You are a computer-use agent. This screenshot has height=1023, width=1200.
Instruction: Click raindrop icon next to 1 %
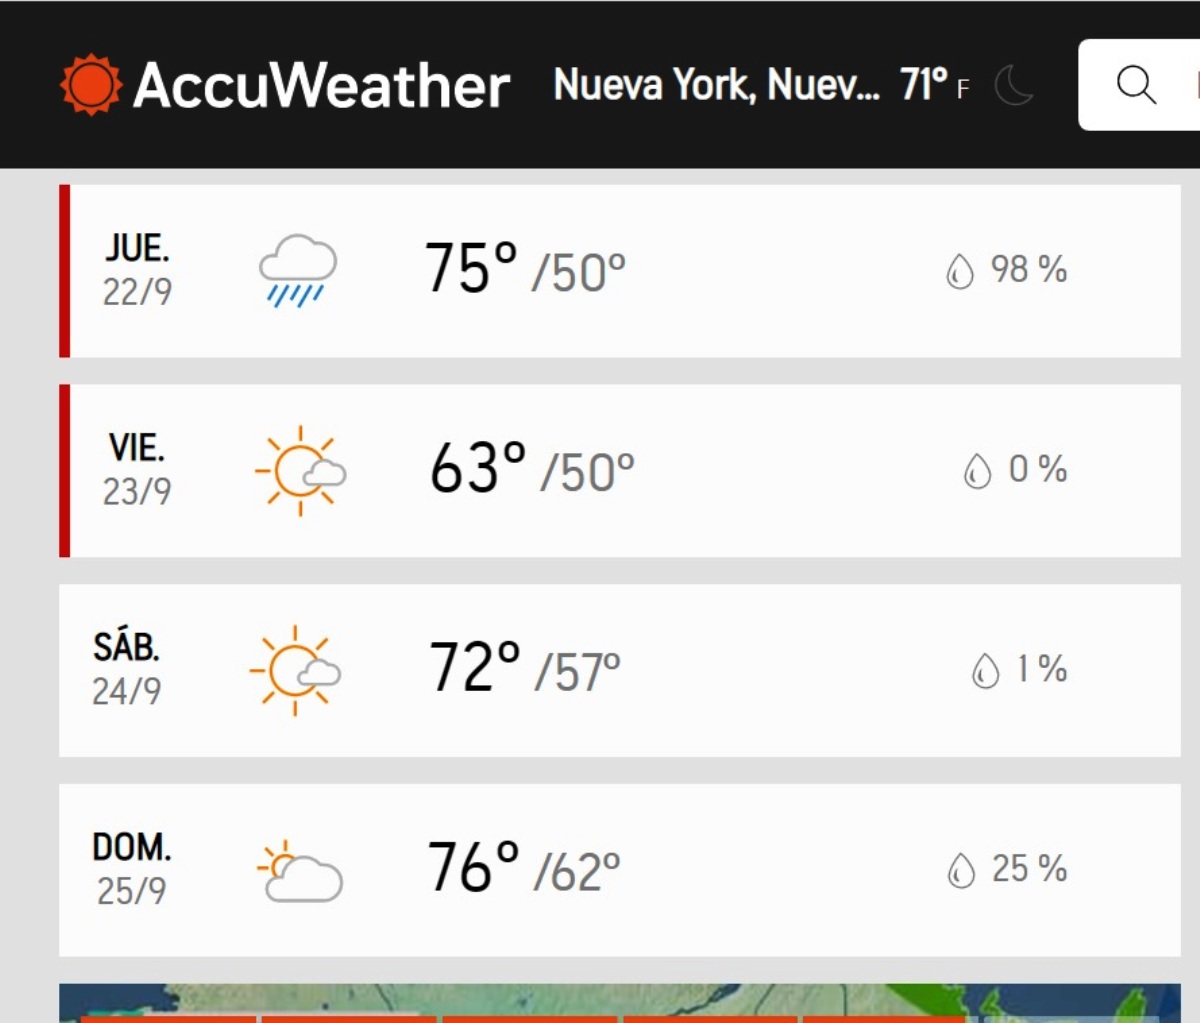[x=985, y=670]
